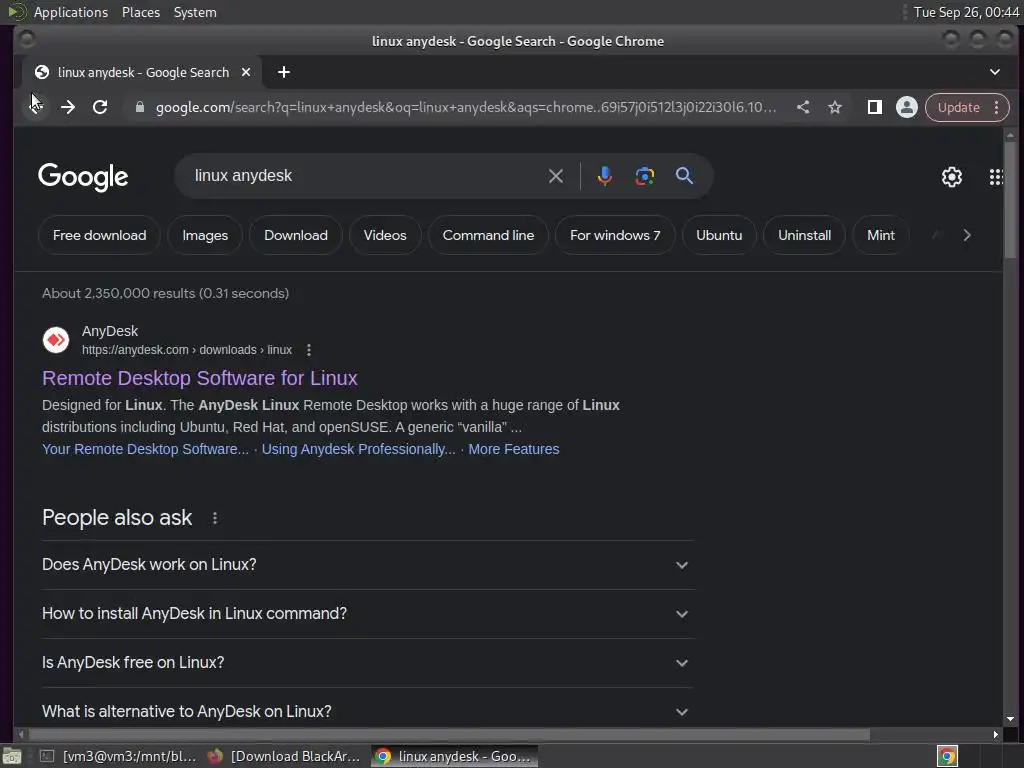Open the tab search dropdown arrow
The image size is (1024, 768).
click(x=995, y=72)
